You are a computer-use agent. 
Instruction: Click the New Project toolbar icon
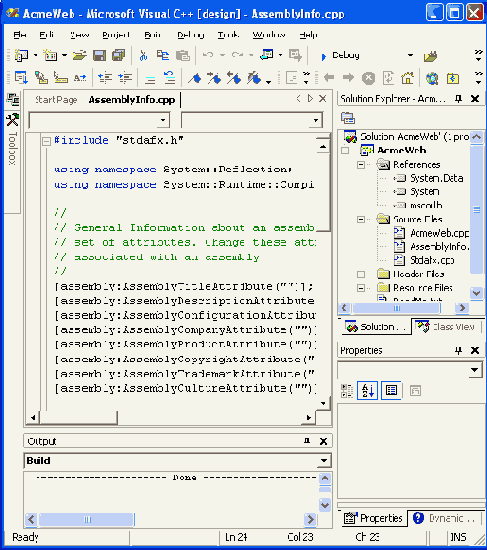pos(21,55)
